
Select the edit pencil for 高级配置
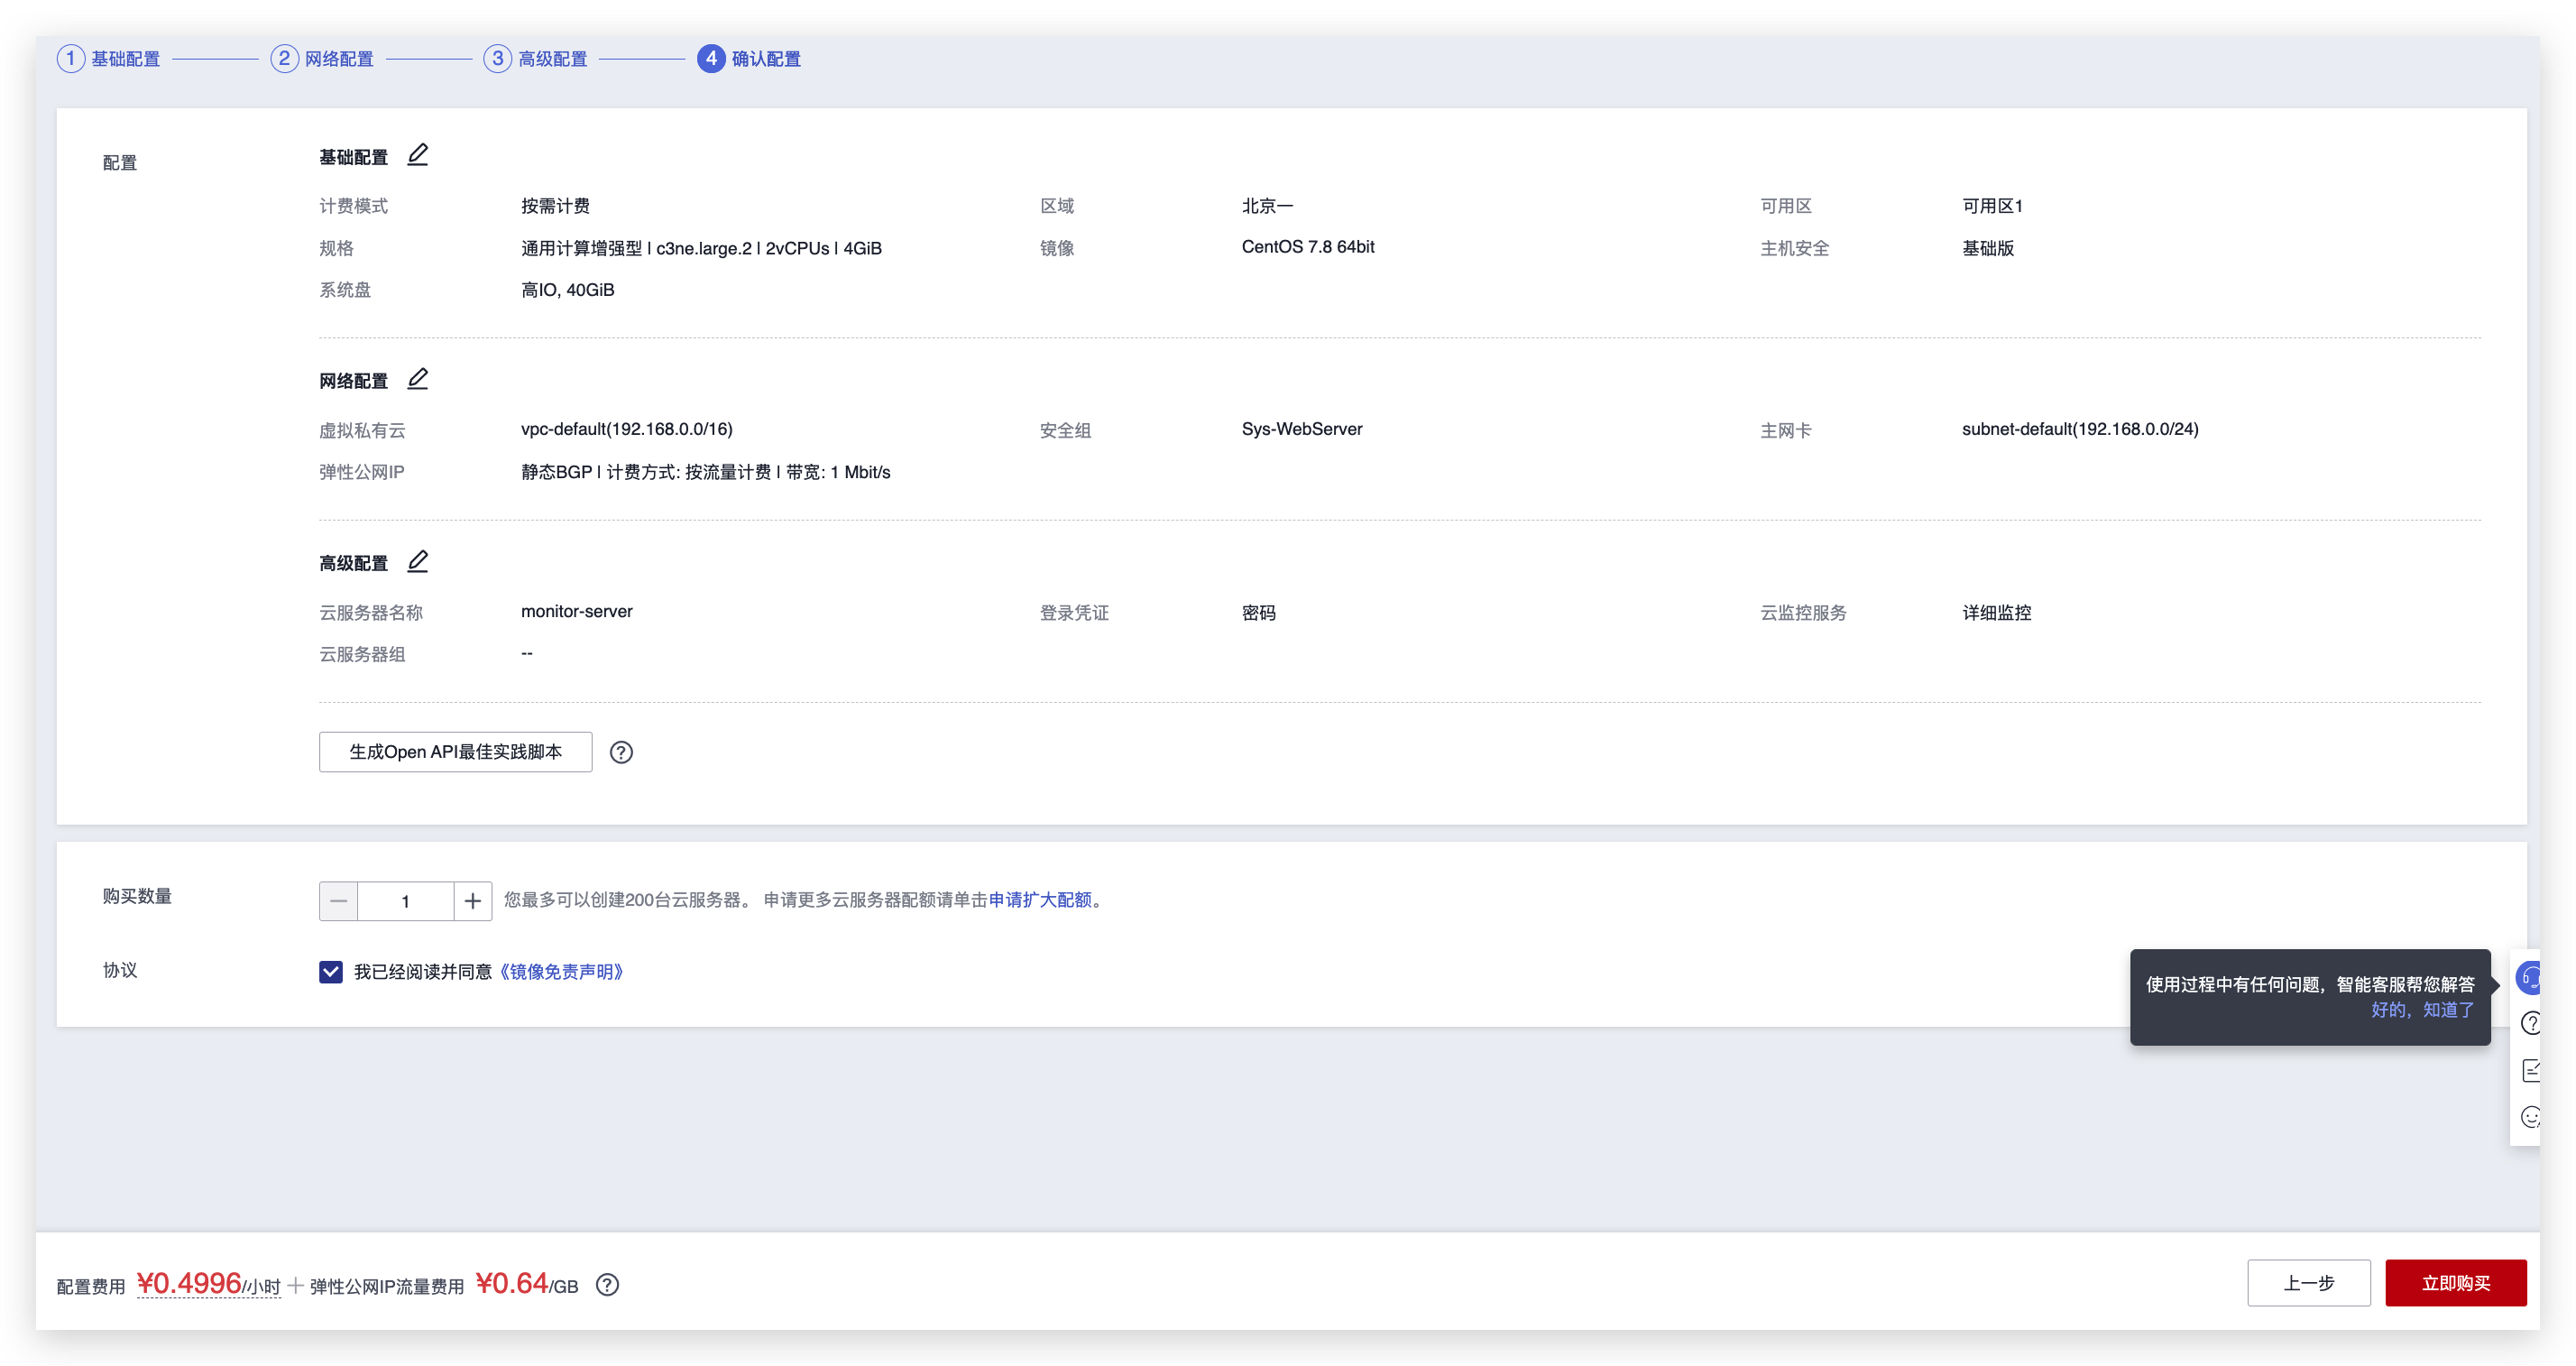tap(418, 561)
